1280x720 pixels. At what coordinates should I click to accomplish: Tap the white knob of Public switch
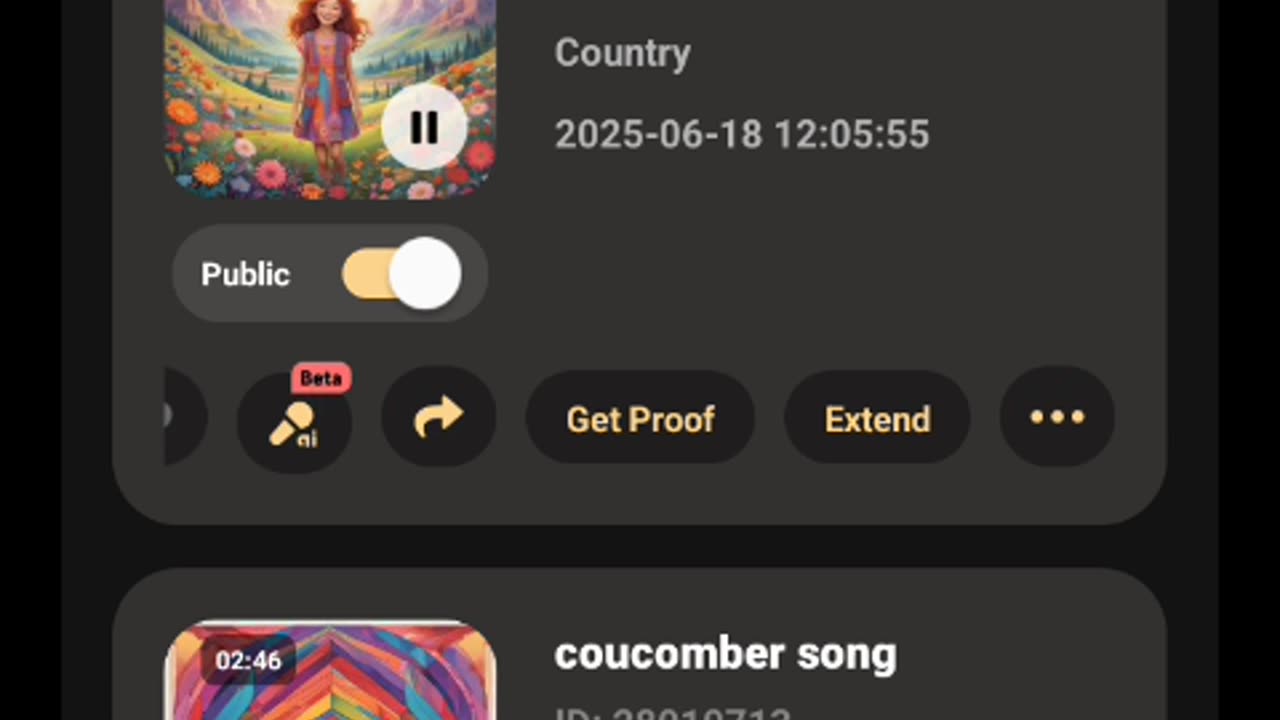pos(425,274)
